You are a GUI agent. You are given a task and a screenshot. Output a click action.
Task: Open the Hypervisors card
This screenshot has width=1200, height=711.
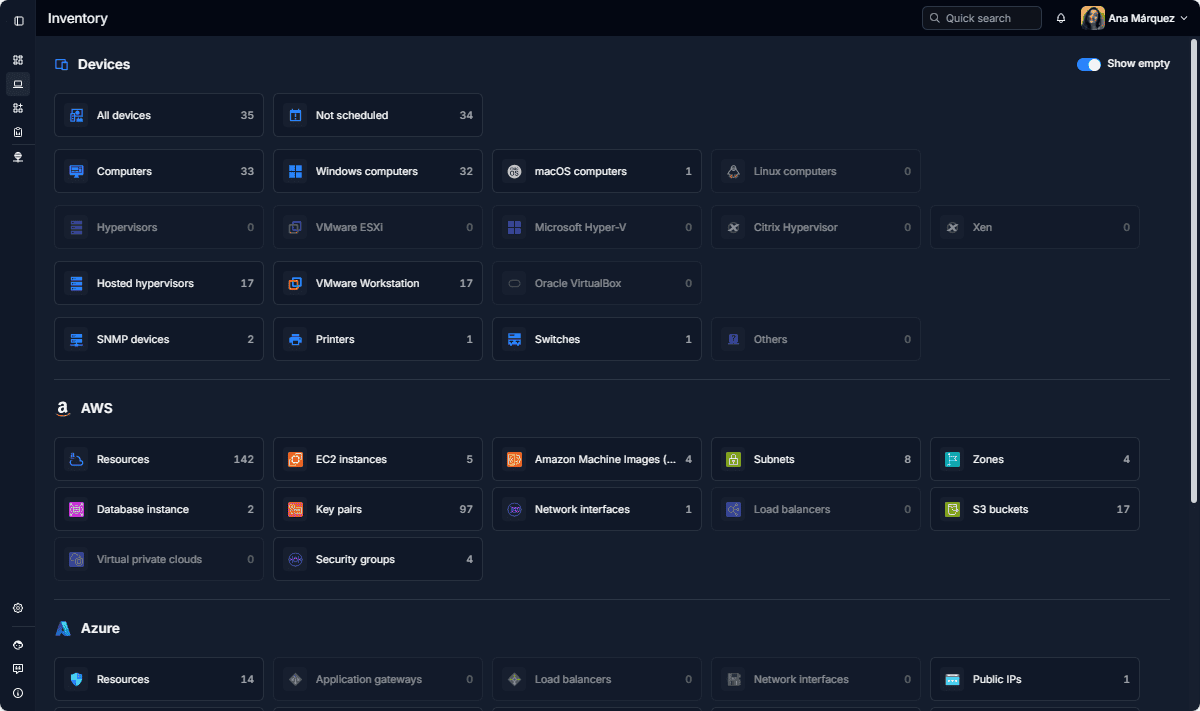point(159,227)
